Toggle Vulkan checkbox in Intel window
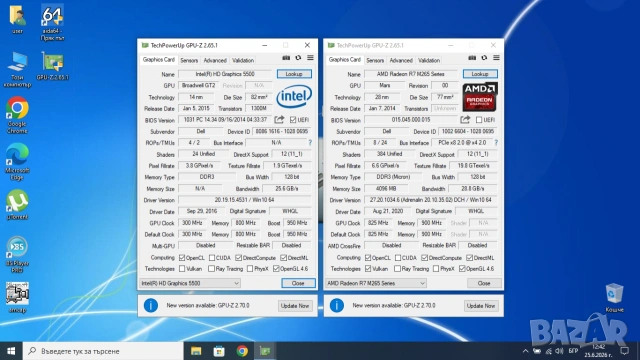 pos(182,269)
